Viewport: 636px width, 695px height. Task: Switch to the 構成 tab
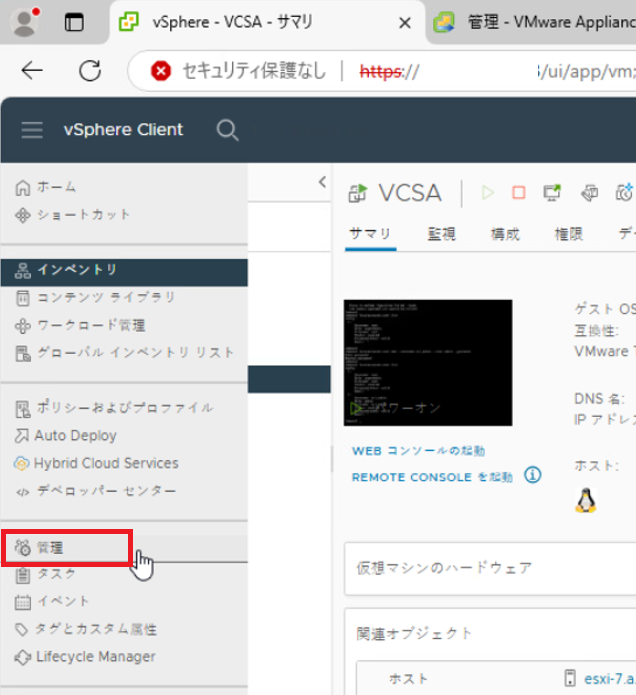[x=505, y=234]
